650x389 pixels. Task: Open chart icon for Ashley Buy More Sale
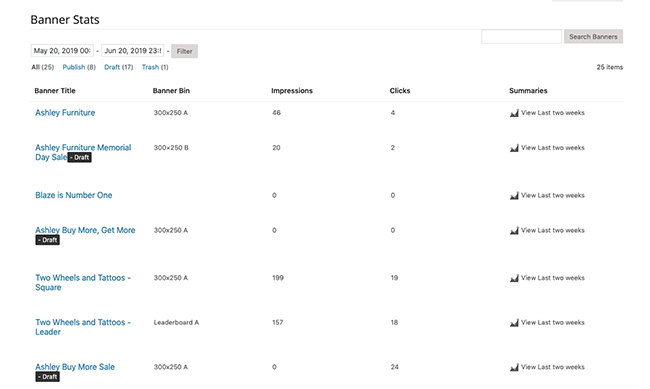point(514,367)
